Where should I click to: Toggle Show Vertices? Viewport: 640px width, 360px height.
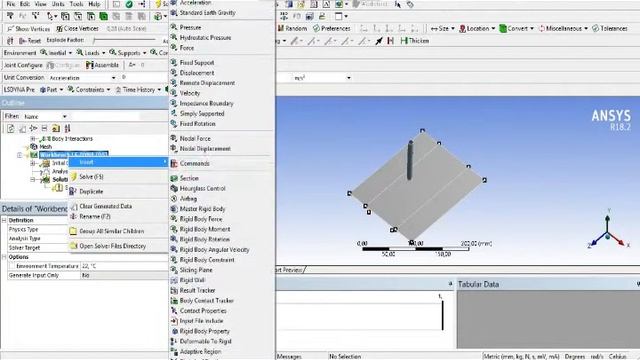click(x=28, y=29)
